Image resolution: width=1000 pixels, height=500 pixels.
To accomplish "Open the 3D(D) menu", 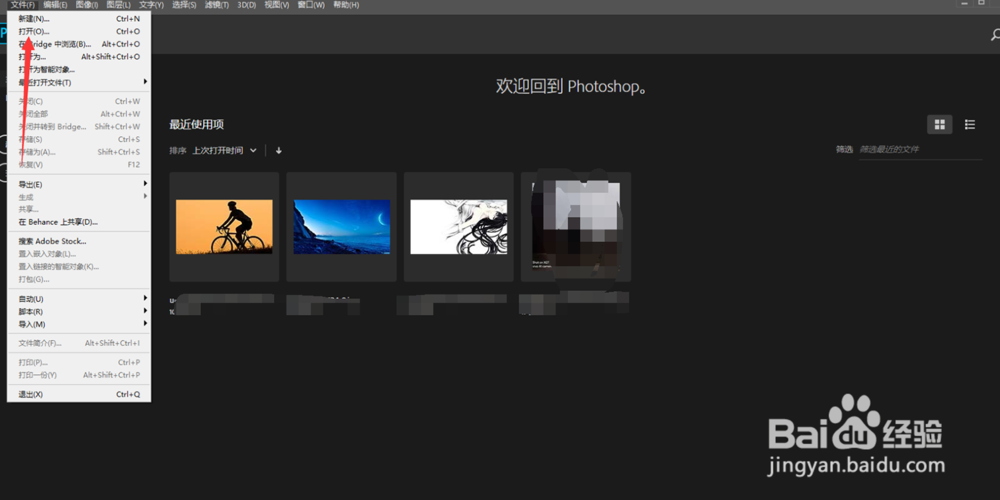I will pos(246,5).
